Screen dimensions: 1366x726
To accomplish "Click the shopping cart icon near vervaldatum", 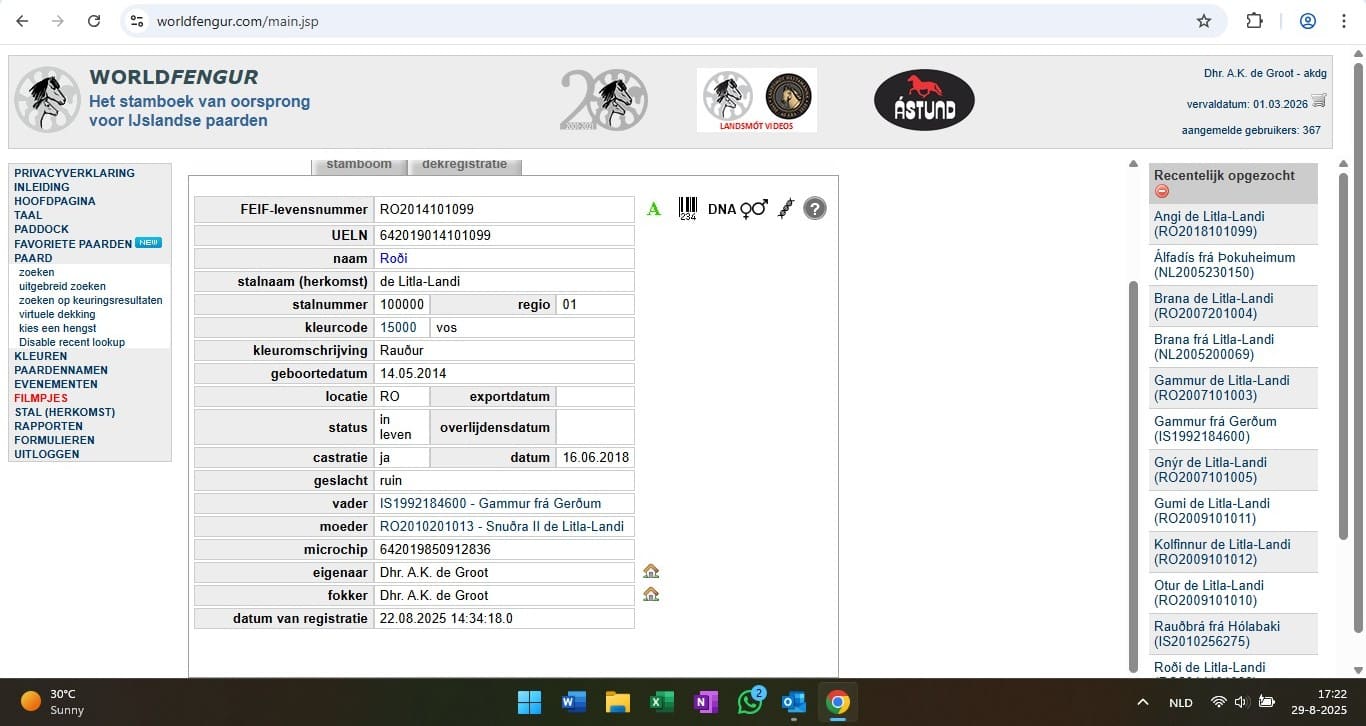I will pos(1319,101).
